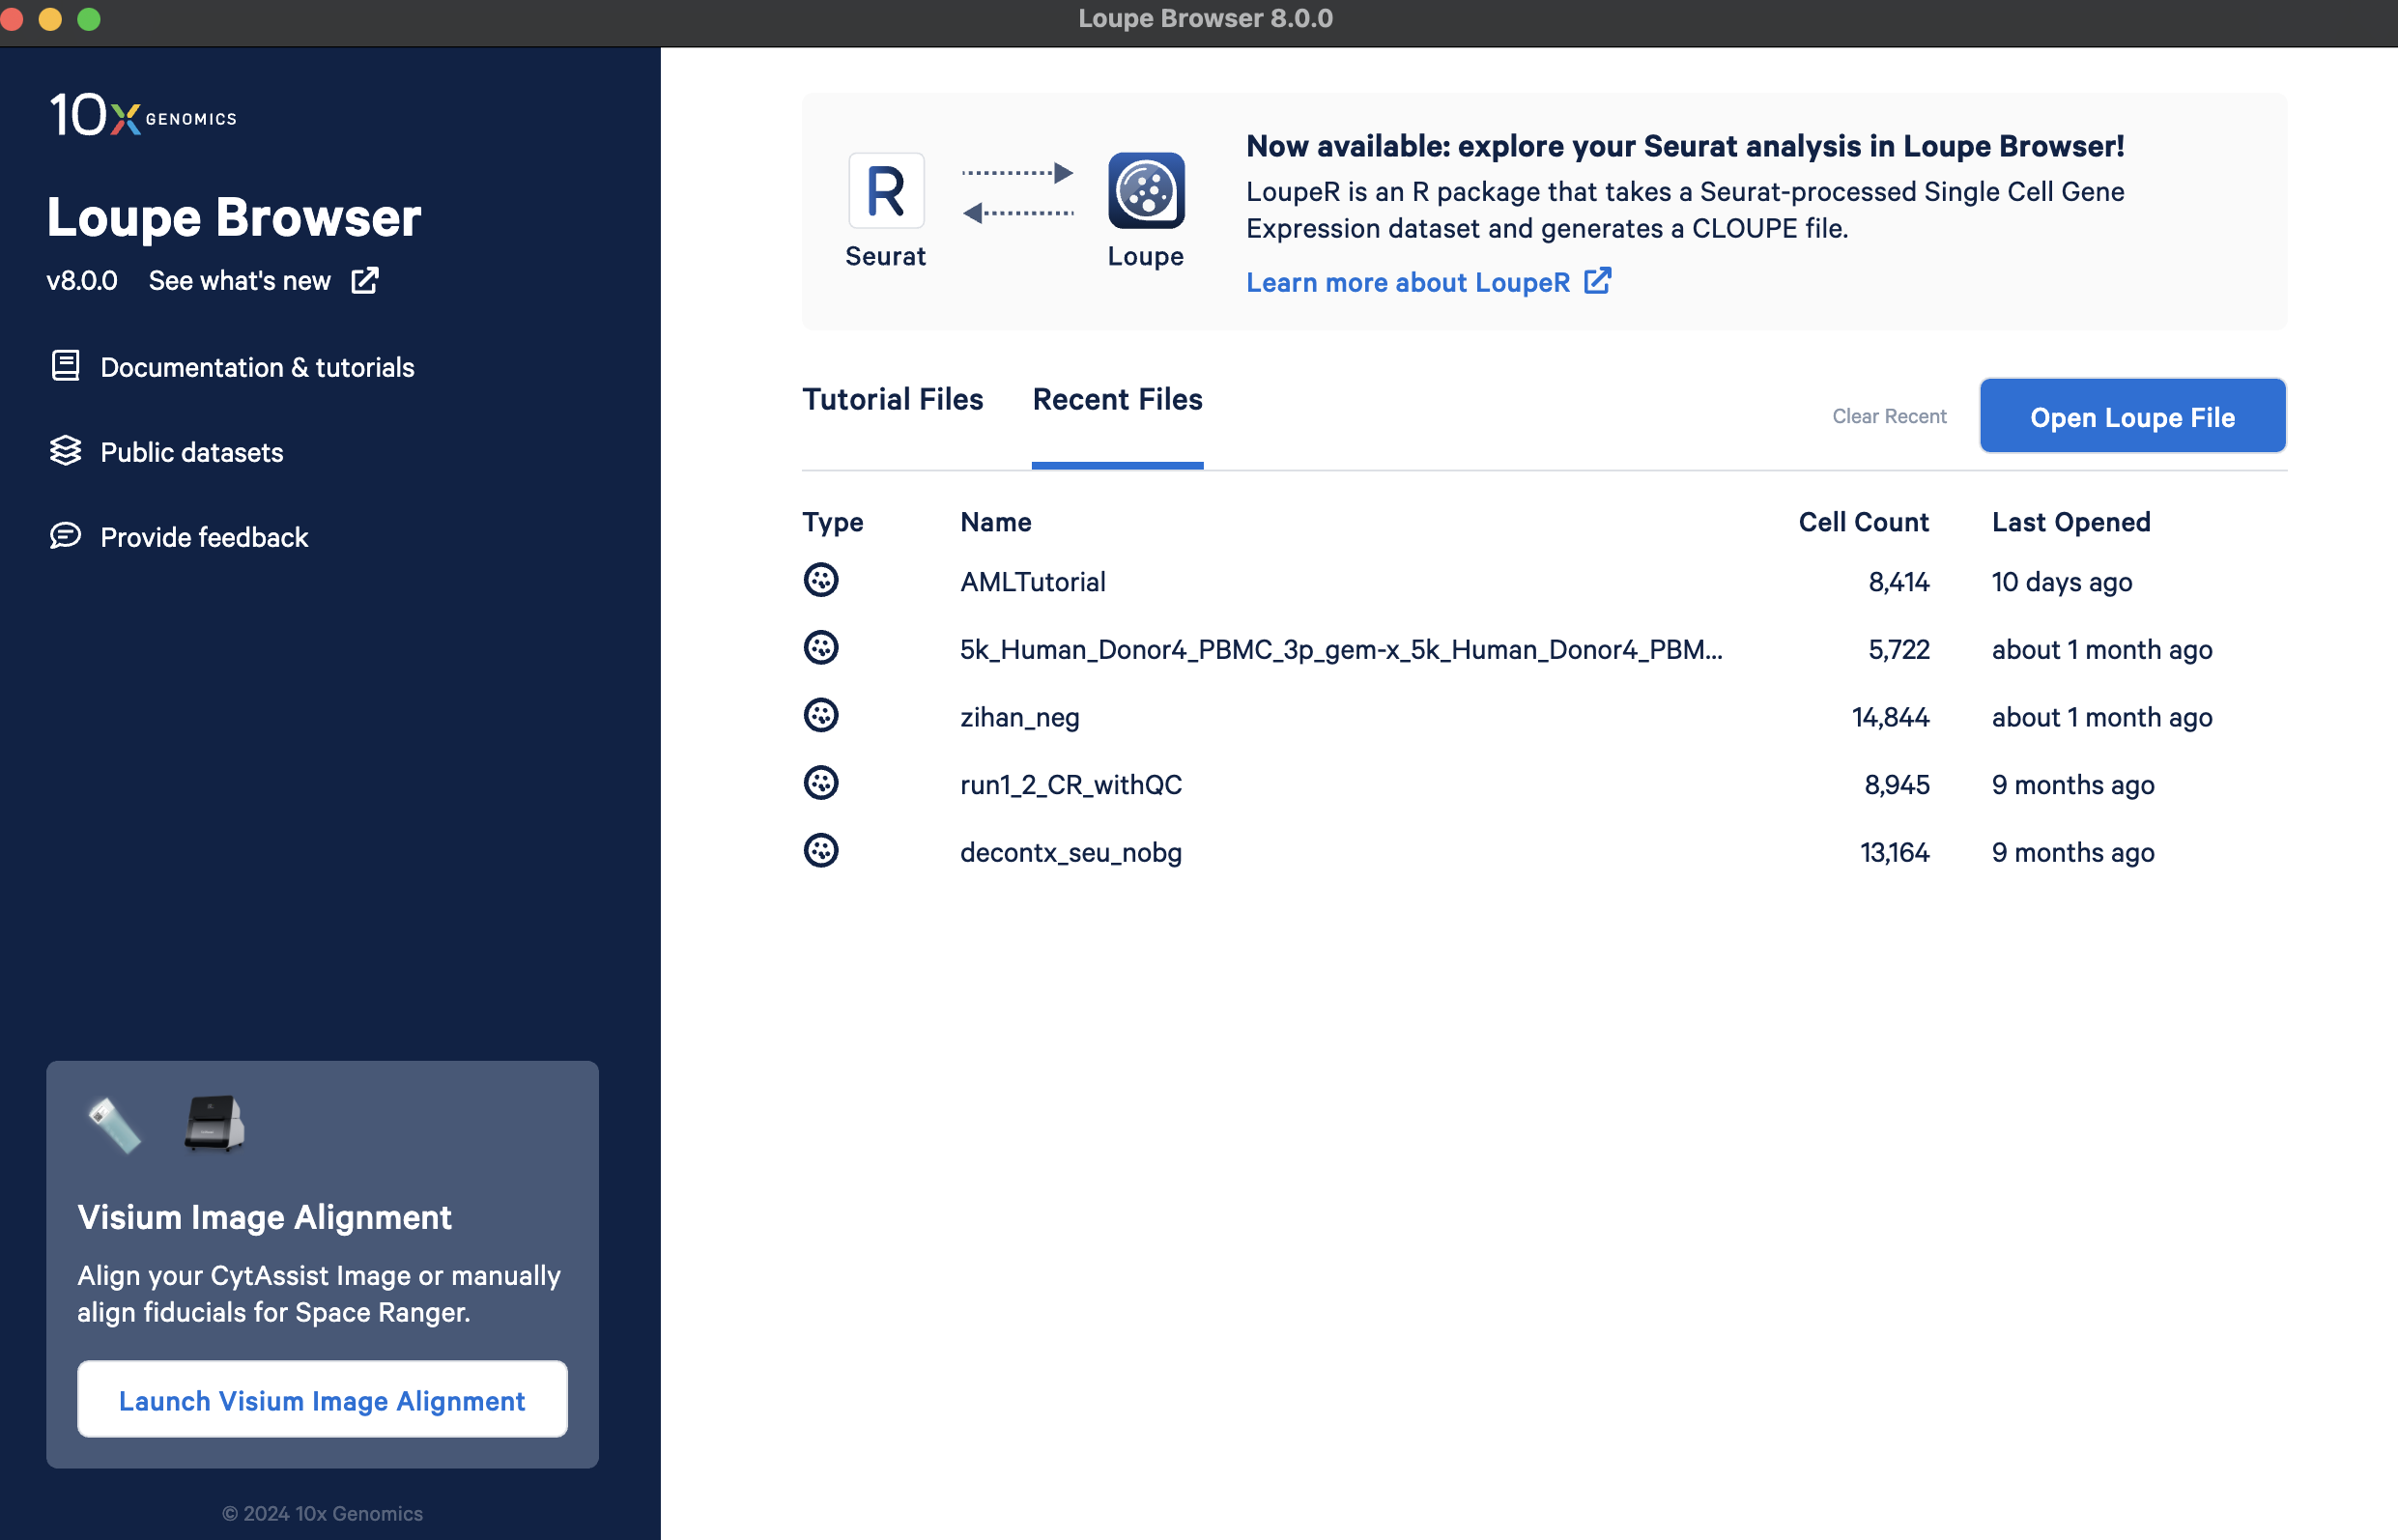2398x1540 pixels.
Task: Open Public datasets
Action: [x=192, y=452]
